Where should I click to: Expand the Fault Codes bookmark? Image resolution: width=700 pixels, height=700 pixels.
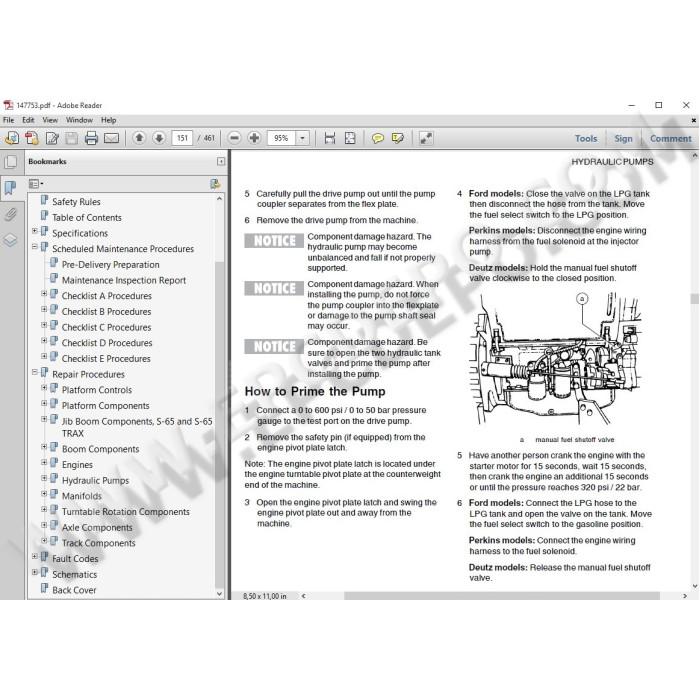click(35, 556)
